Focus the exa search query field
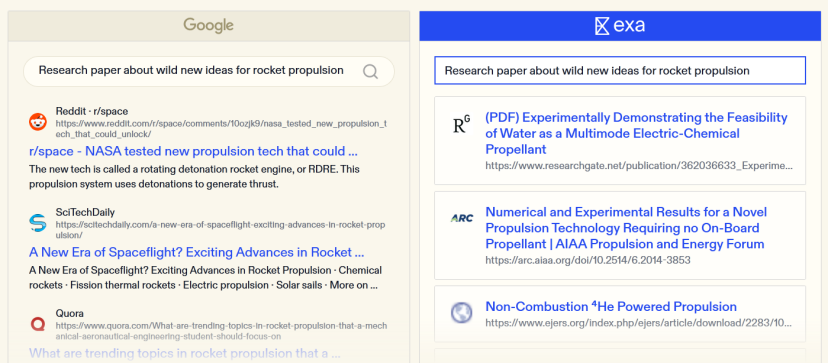828x363 pixels. click(x=620, y=70)
